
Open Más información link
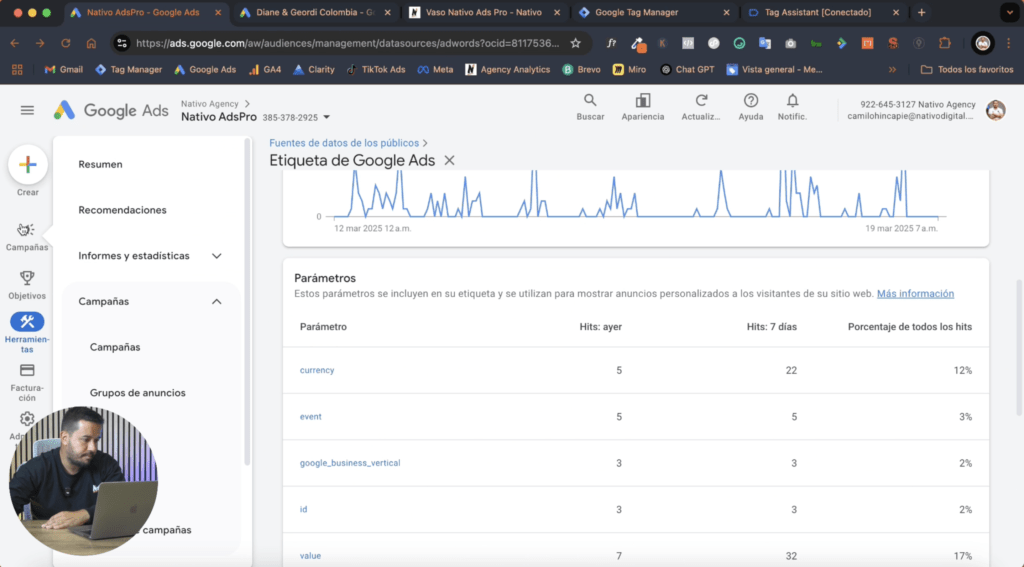[x=915, y=294]
